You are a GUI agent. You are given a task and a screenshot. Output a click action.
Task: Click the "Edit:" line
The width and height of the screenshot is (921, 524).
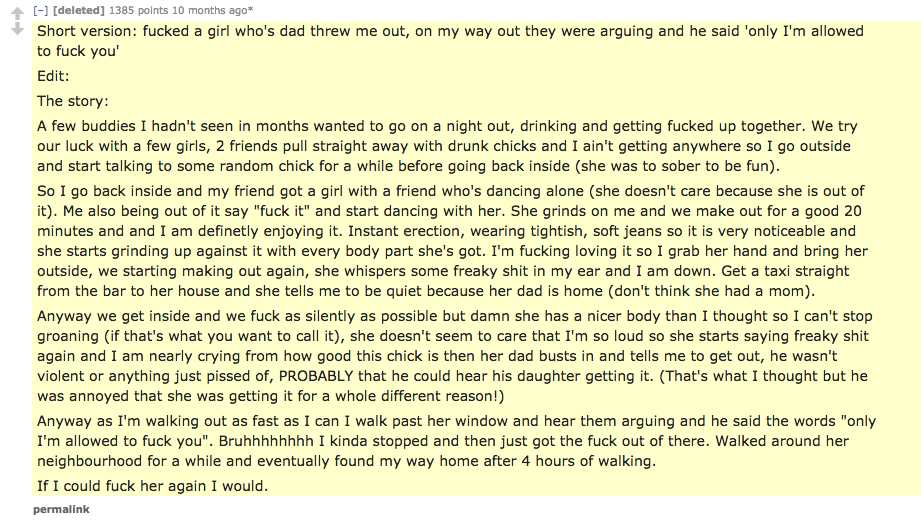(x=53, y=76)
